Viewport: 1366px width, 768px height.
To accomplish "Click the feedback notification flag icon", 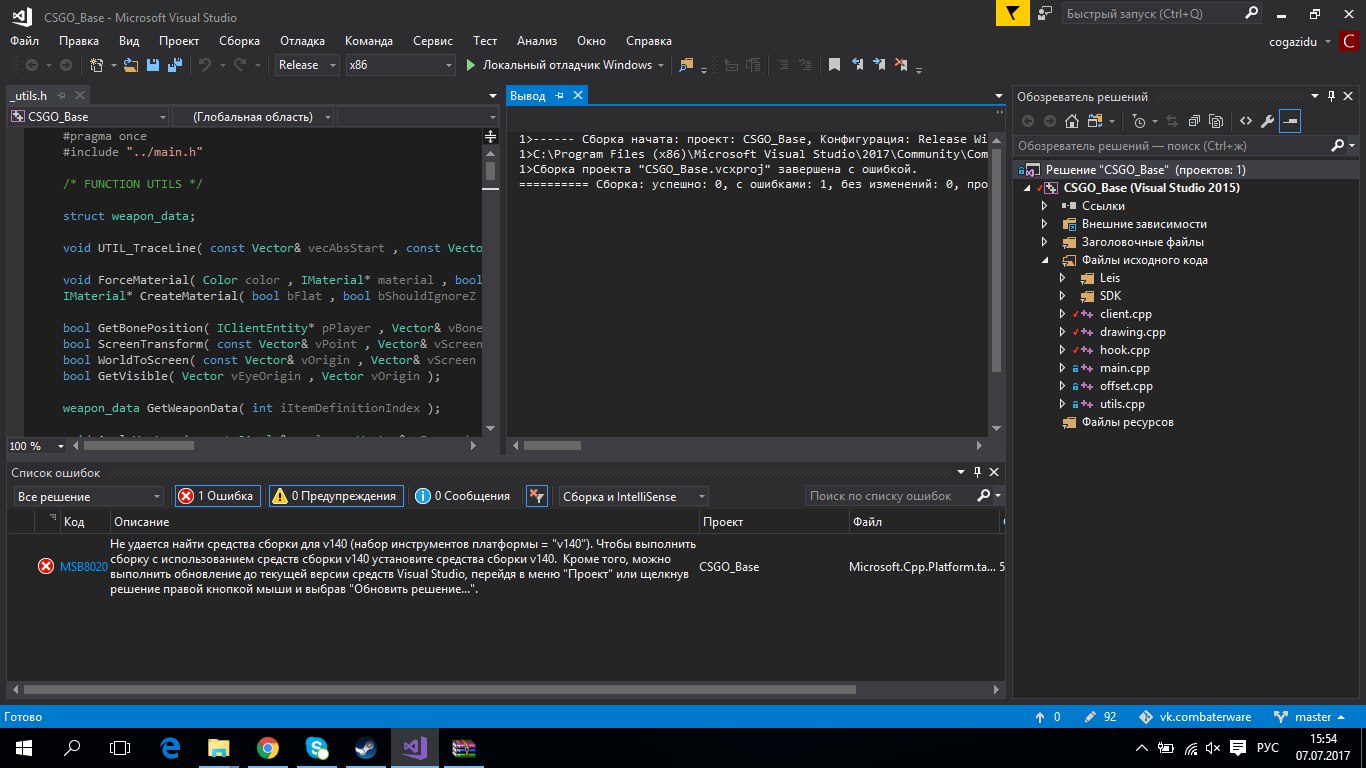I will coord(1012,14).
